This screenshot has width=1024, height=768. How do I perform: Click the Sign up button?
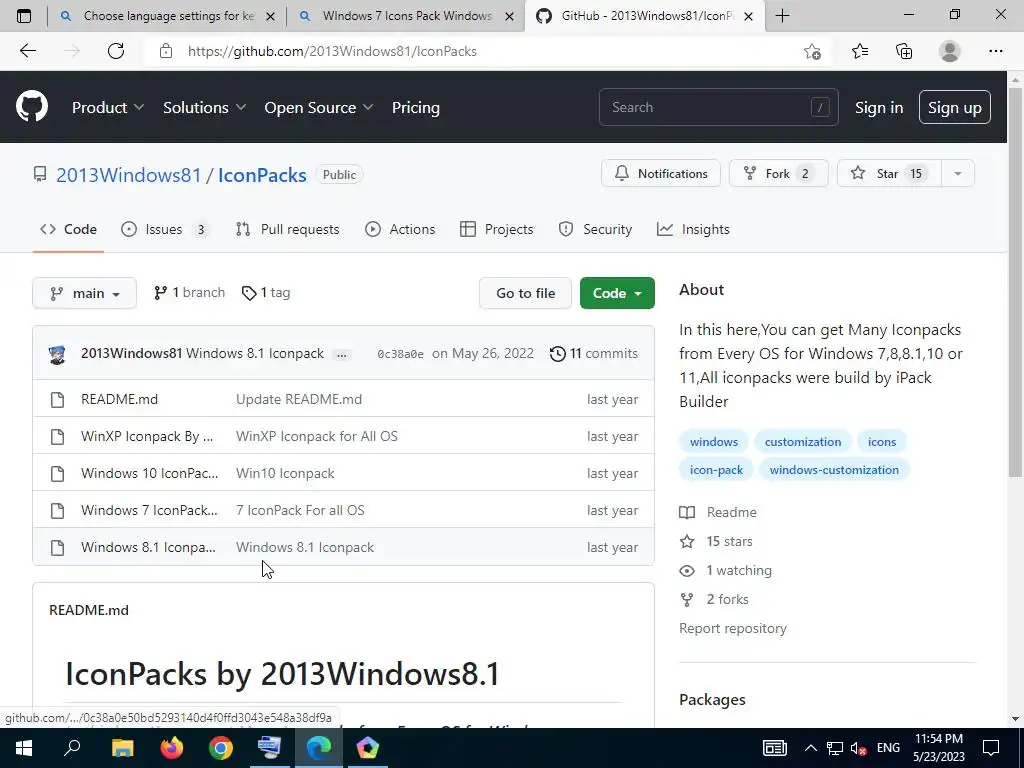[954, 107]
